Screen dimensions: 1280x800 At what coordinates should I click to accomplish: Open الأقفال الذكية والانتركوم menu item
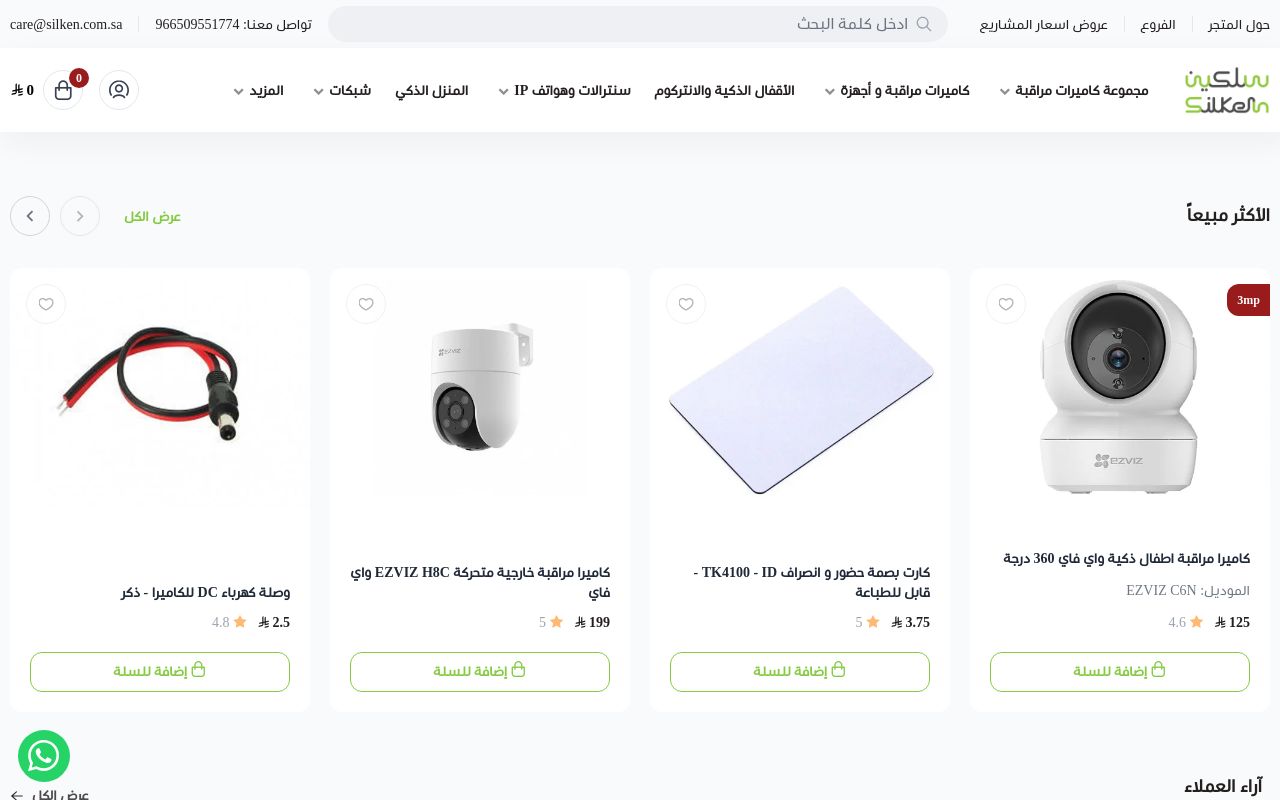[x=725, y=91]
